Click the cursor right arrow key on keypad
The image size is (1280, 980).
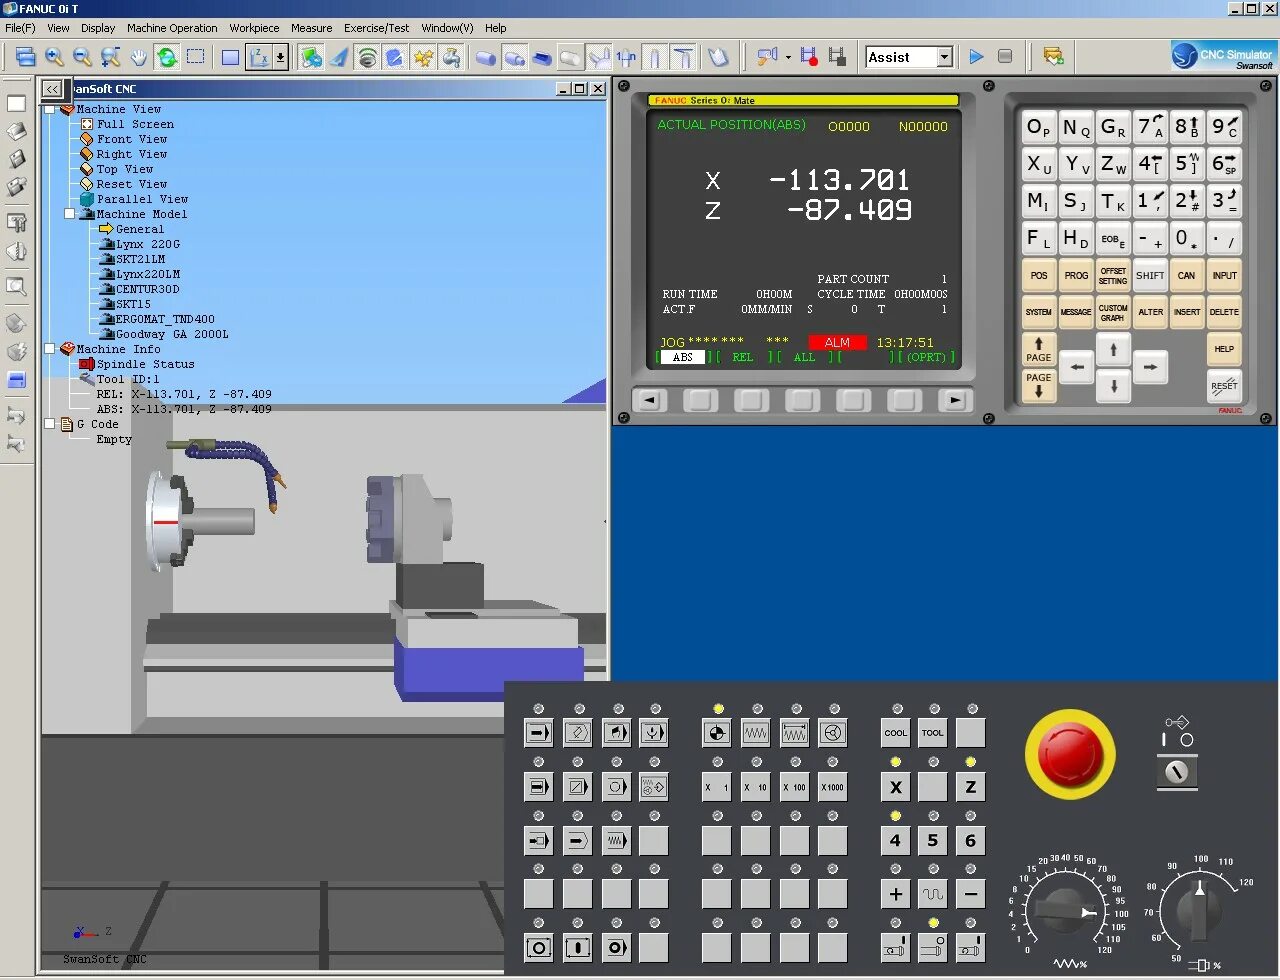click(1150, 367)
